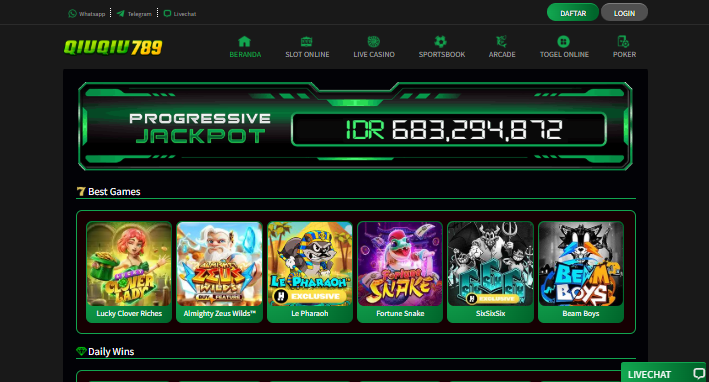Click the Arcade icon
The image size is (709, 382).
coord(501,42)
